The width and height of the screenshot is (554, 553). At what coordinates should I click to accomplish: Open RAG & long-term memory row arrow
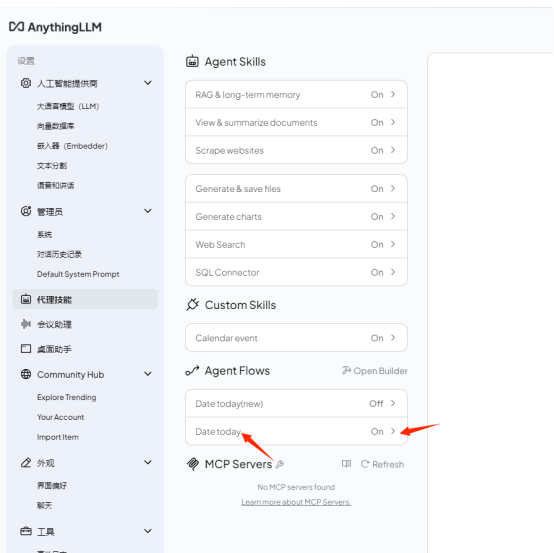(x=393, y=94)
